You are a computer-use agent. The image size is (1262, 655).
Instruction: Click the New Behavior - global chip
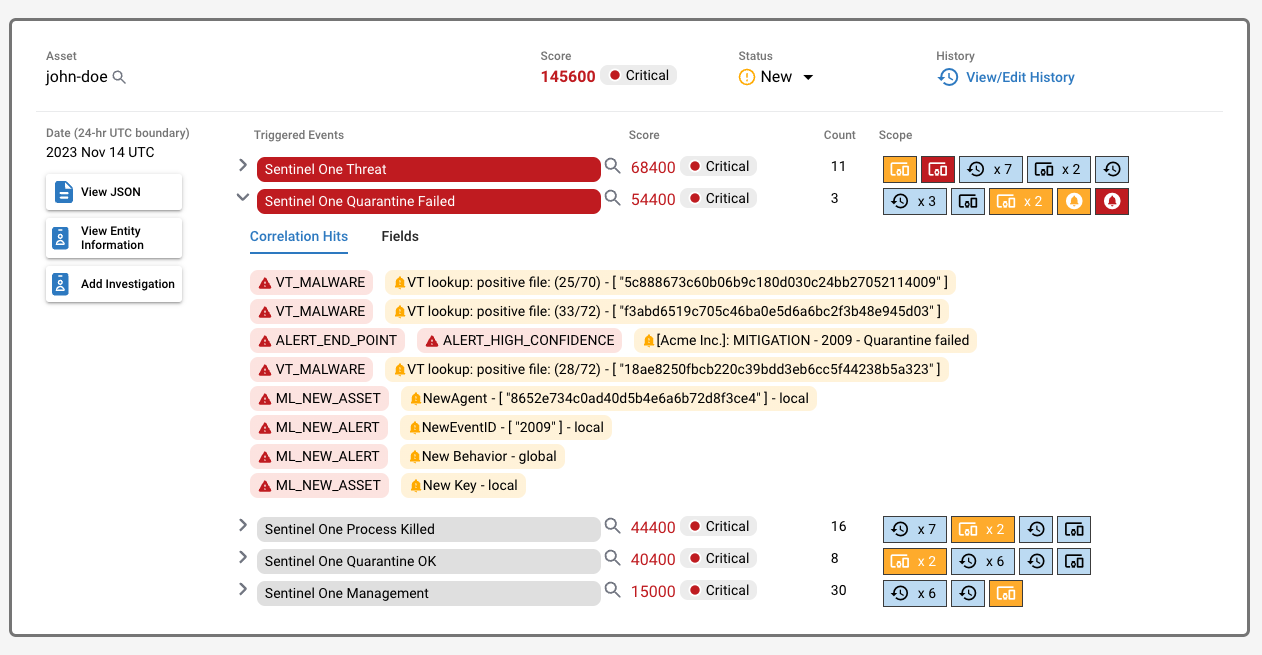[482, 456]
